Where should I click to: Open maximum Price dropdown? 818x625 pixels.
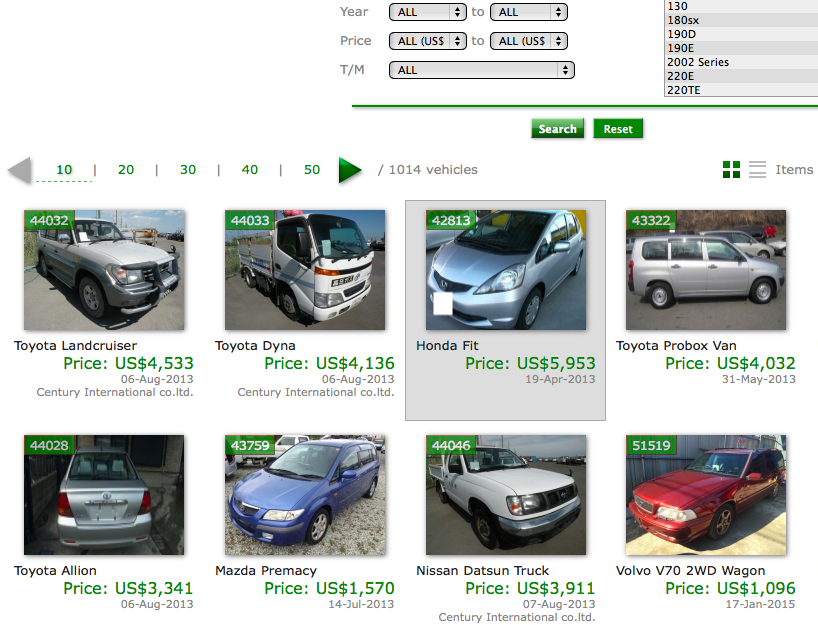coord(528,41)
